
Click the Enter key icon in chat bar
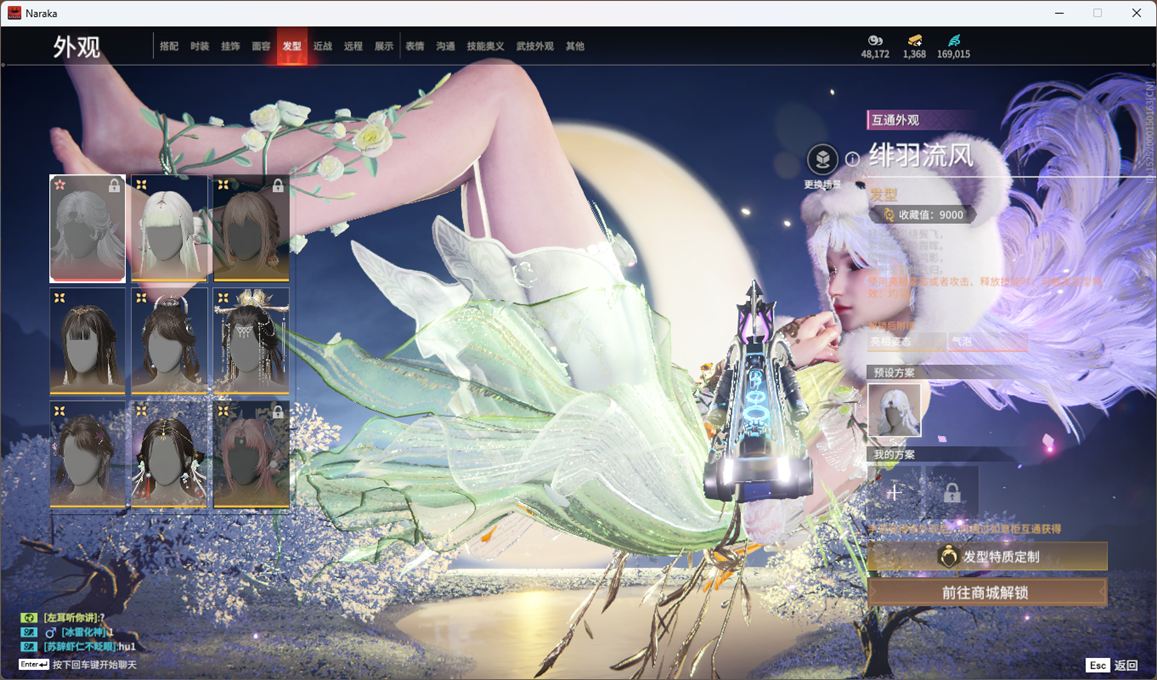pos(34,665)
